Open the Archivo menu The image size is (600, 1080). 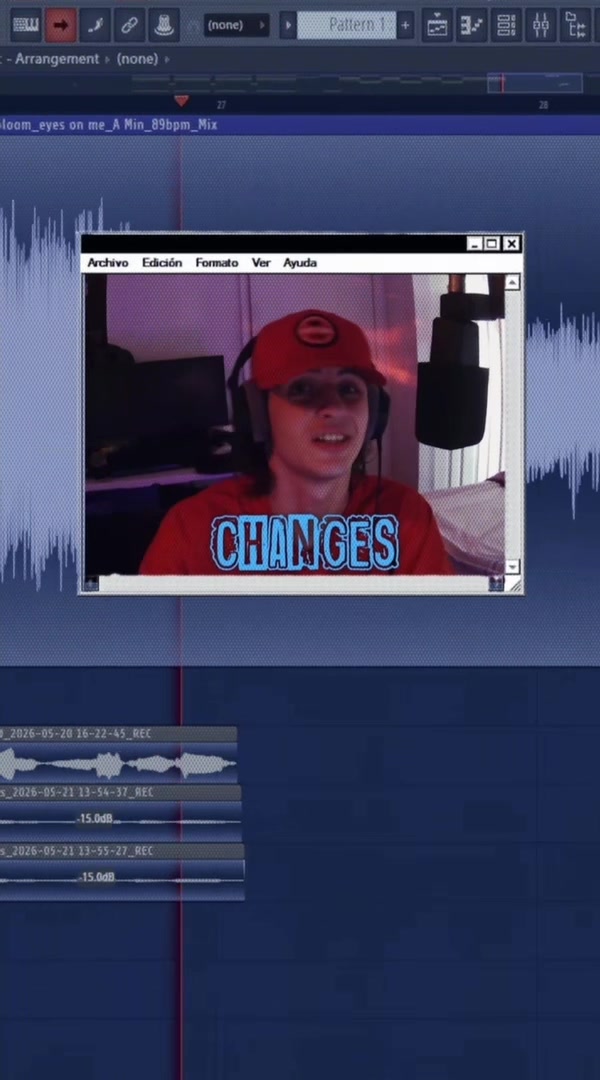click(107, 263)
